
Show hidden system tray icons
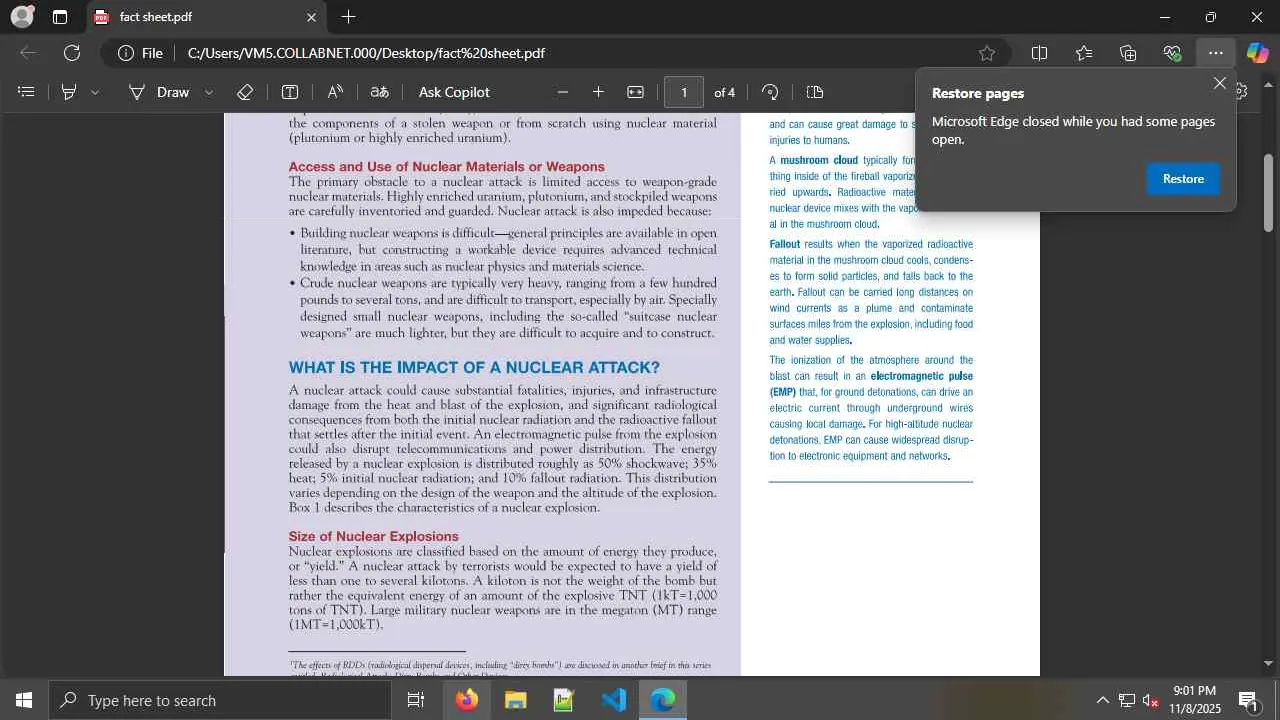tap(1102, 700)
